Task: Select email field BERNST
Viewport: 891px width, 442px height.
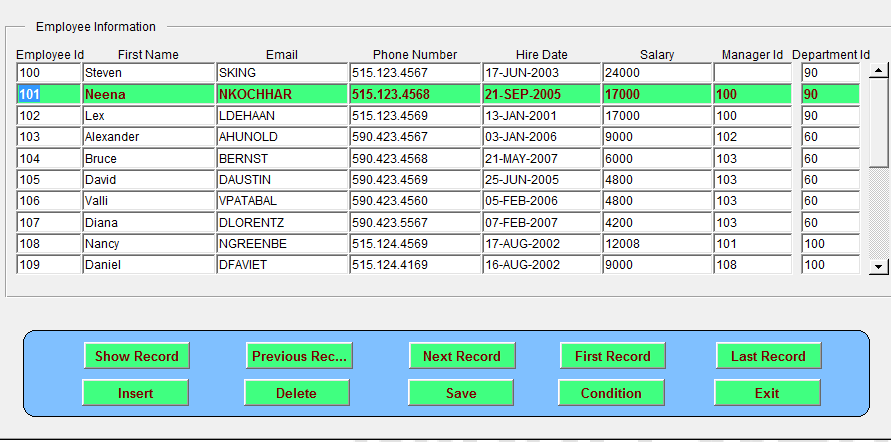Action: pyautogui.click(x=282, y=159)
